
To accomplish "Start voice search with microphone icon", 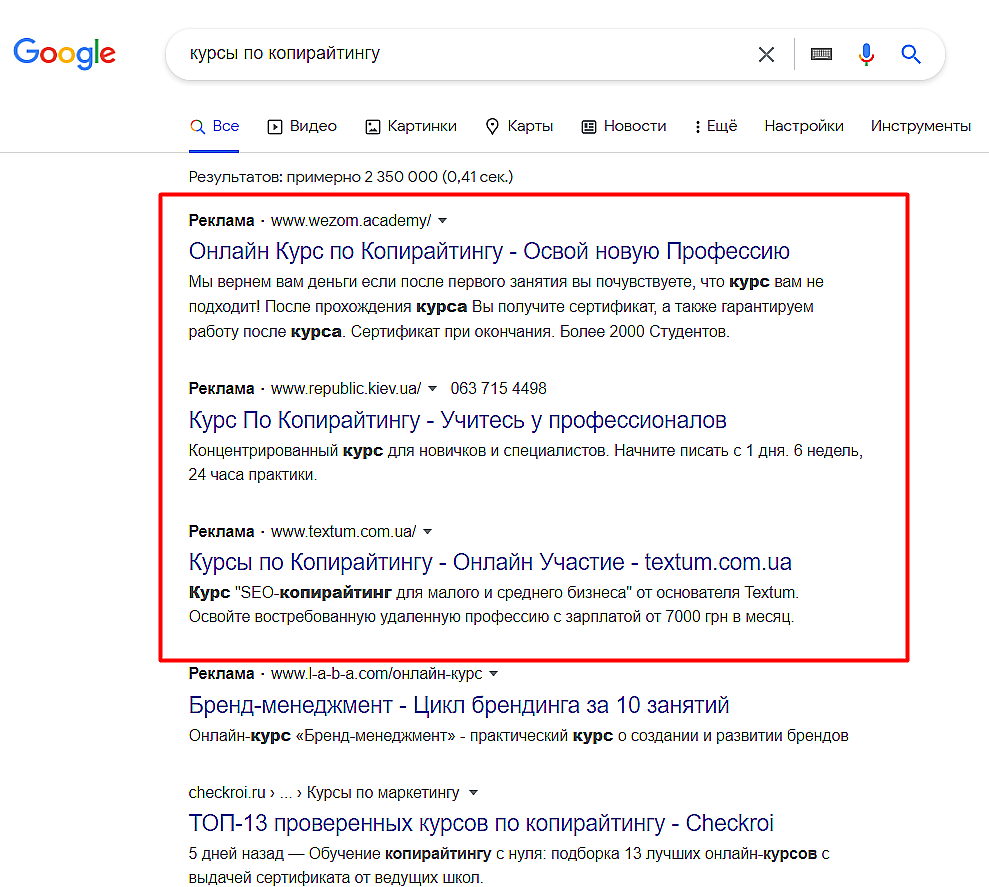I will coord(867,54).
